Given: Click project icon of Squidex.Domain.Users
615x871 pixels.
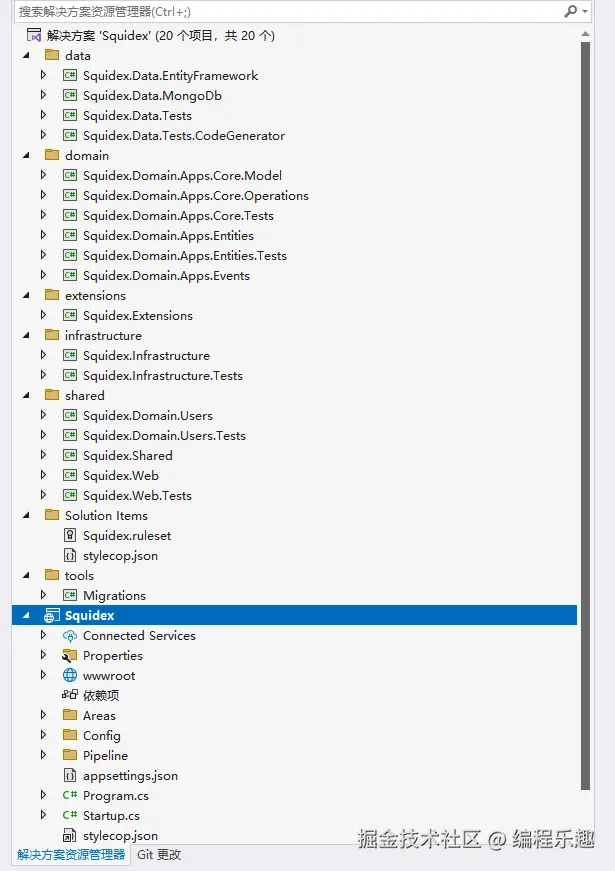Looking at the screenshot, I should [x=69, y=416].
